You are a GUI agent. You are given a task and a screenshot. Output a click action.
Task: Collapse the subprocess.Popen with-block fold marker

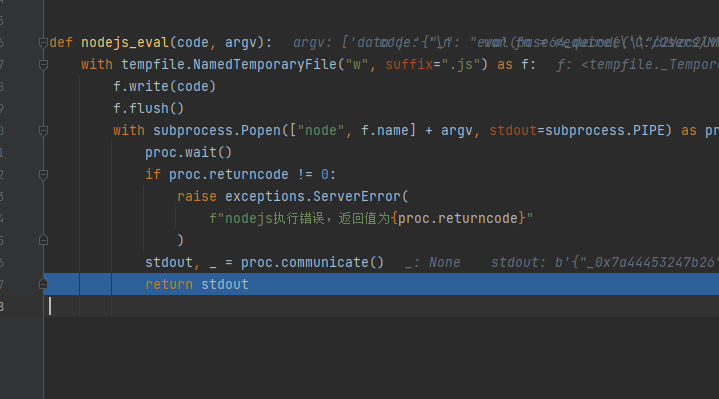pyautogui.click(x=43, y=131)
